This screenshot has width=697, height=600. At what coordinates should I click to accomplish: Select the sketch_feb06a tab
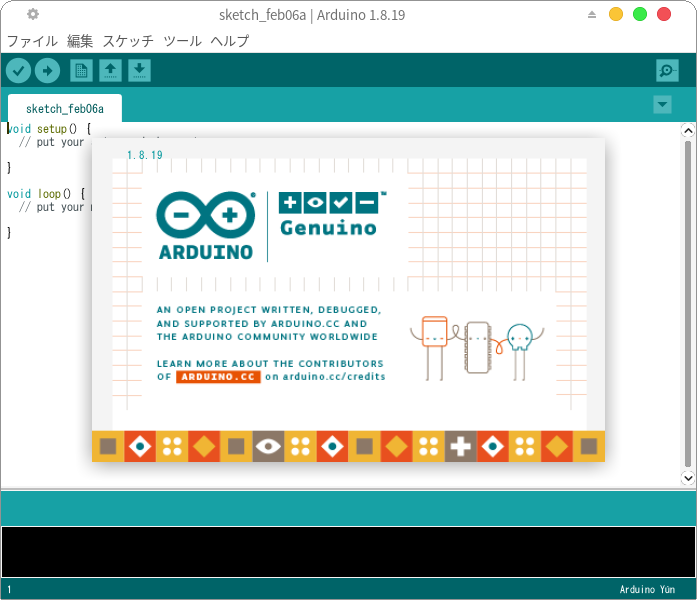click(64, 108)
